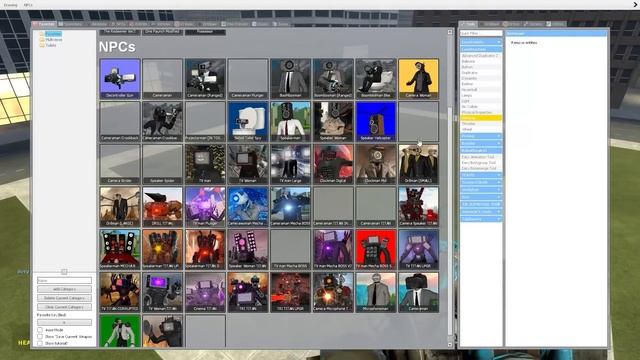Image resolution: width=640 pixels, height=360 pixels.
Task: Enable the Mode checkbox above Show Save
Action: (40, 330)
